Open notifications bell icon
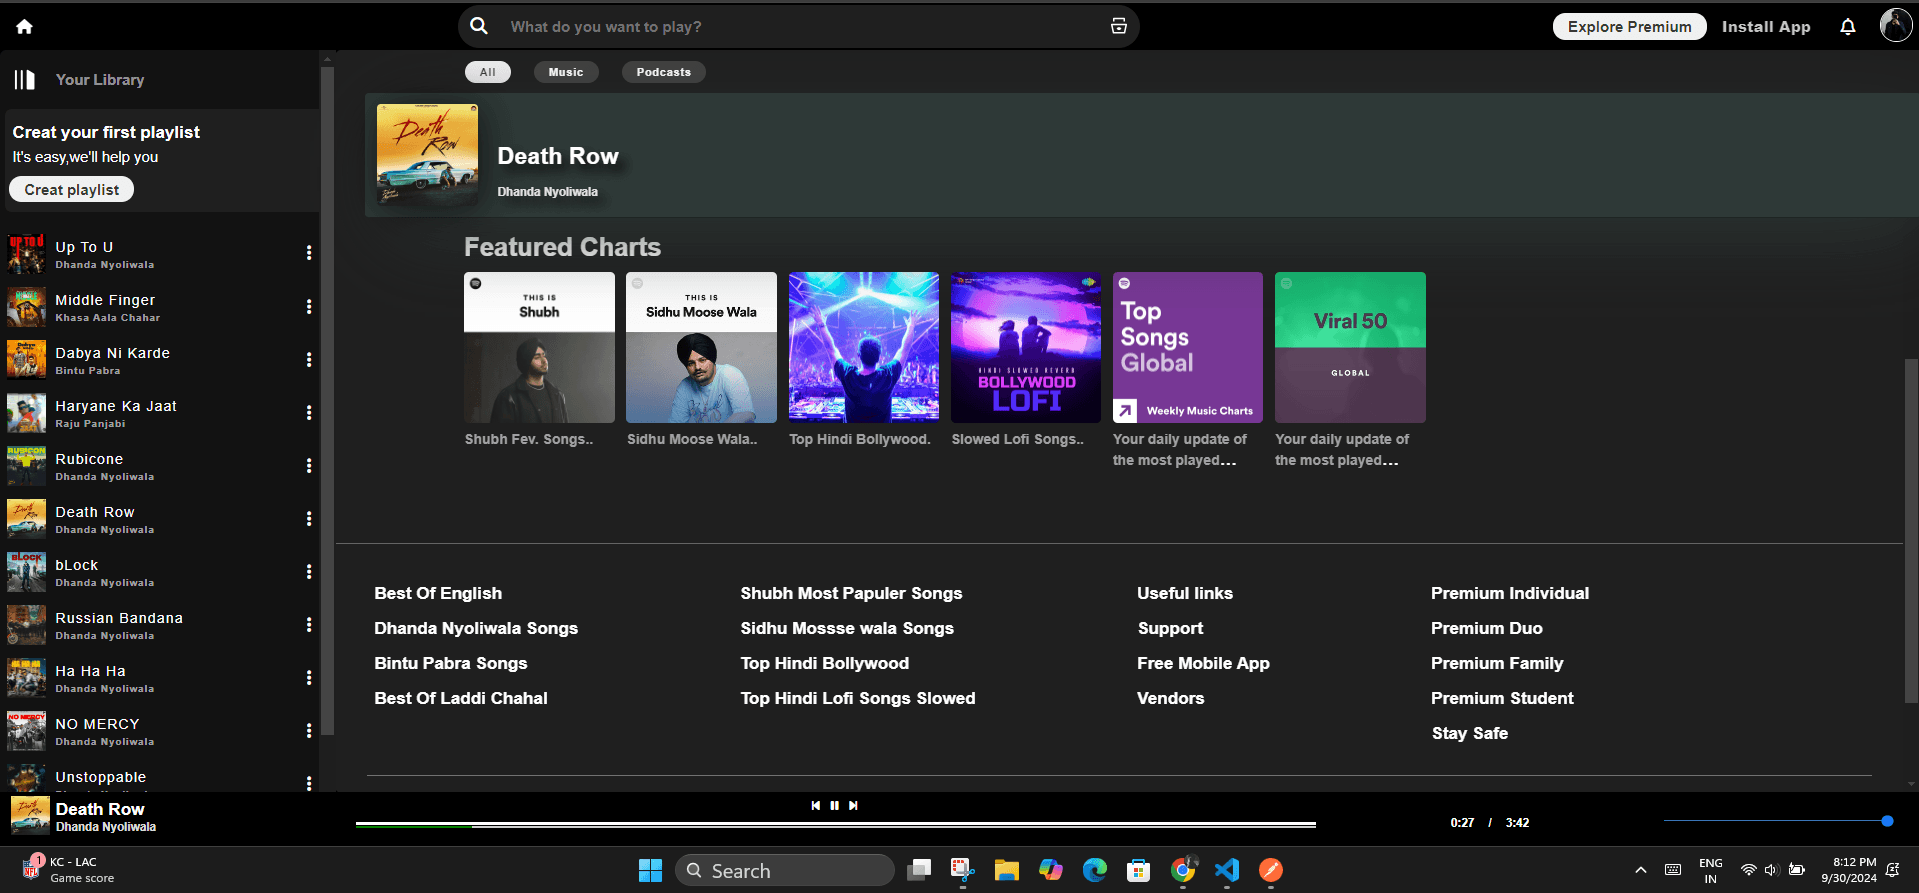The width and height of the screenshot is (1919, 893). pos(1848,27)
